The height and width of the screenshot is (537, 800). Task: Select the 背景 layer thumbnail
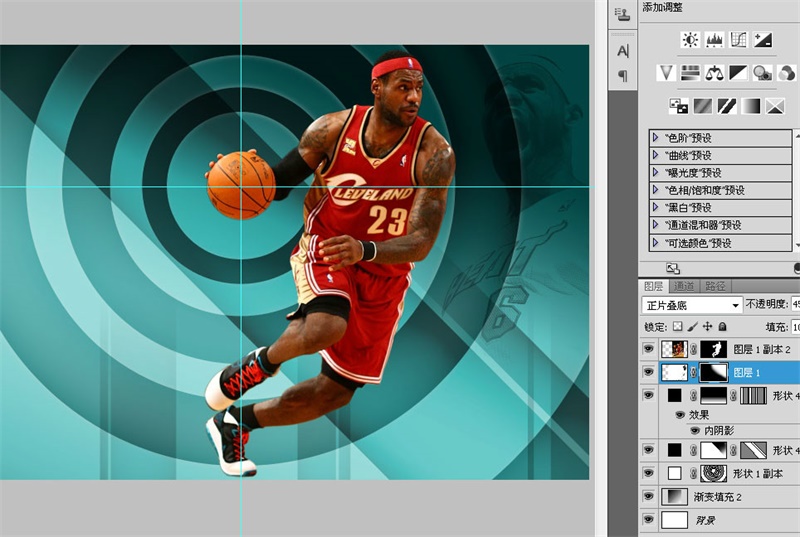coord(674,520)
